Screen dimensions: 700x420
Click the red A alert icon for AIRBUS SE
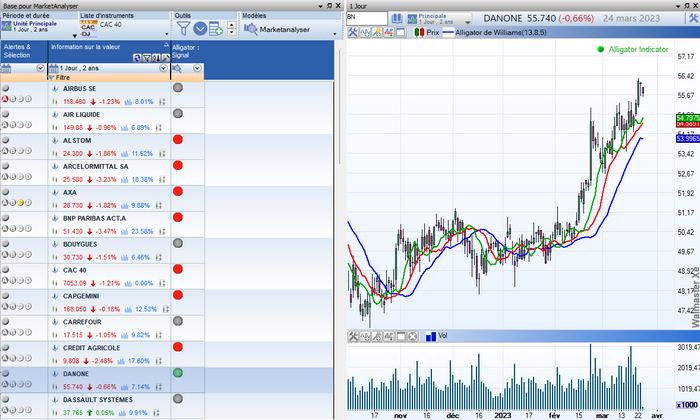click(5, 99)
